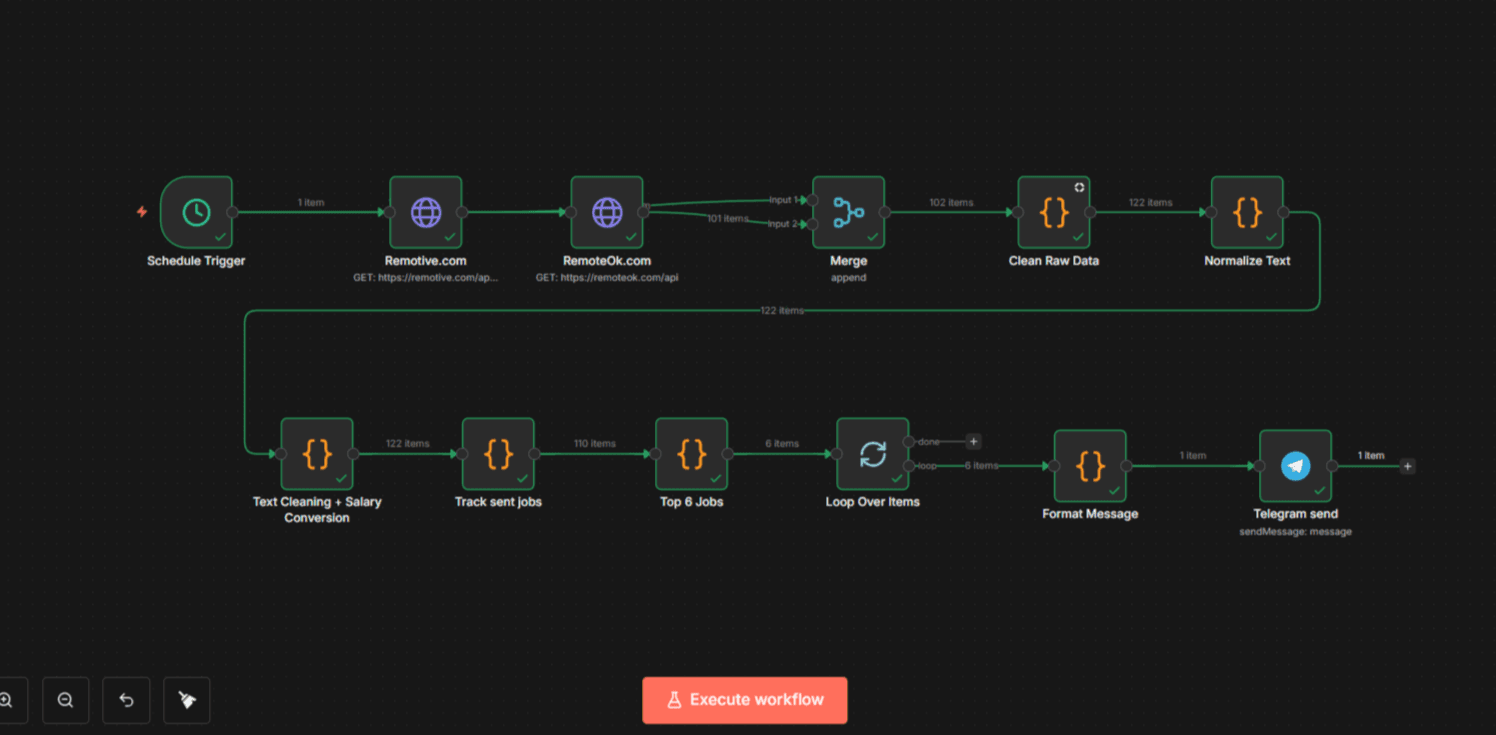The image size is (1496, 735).
Task: Add a node to the done output
Action: click(973, 441)
